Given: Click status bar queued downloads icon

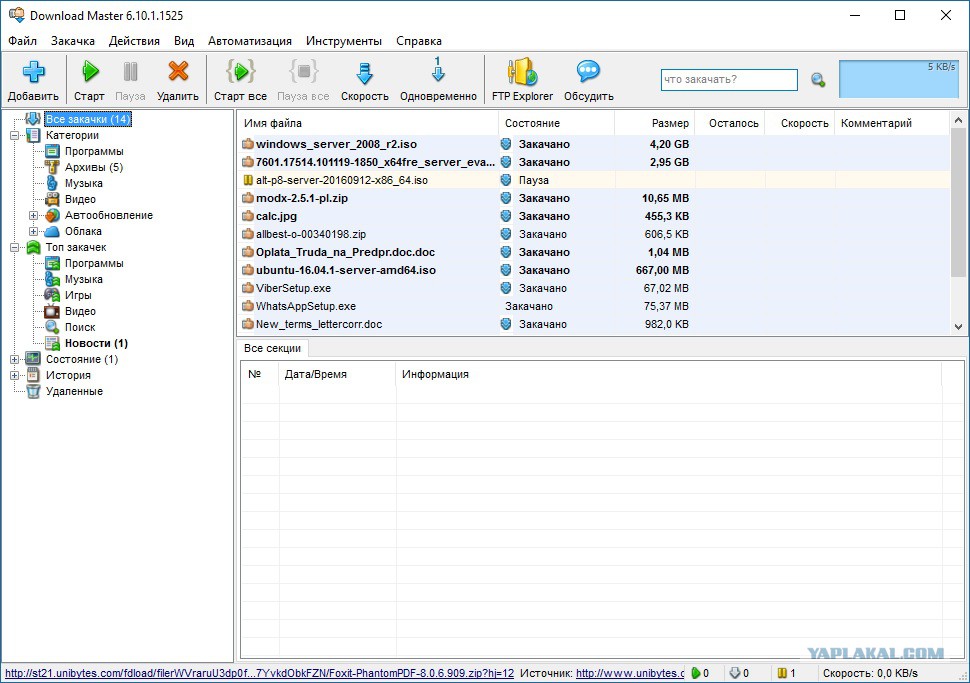Looking at the screenshot, I should coord(735,673).
